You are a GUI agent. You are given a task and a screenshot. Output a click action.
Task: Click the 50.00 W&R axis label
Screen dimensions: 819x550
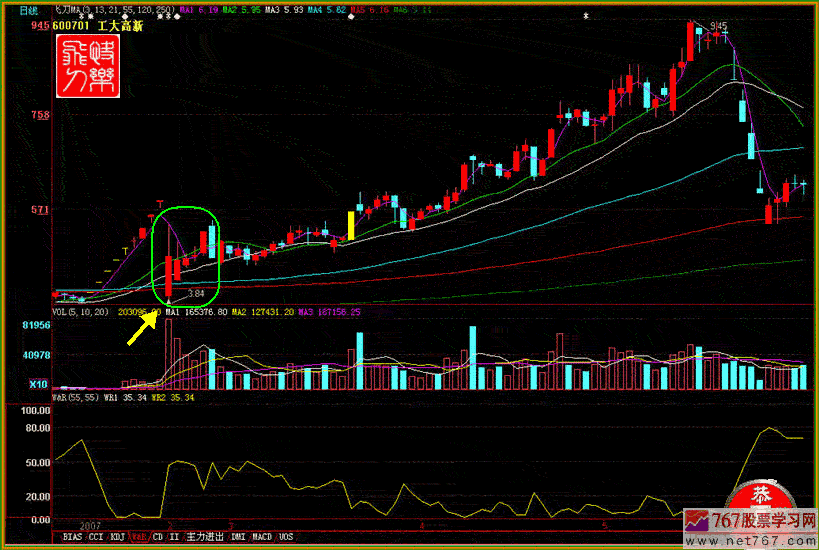38,462
